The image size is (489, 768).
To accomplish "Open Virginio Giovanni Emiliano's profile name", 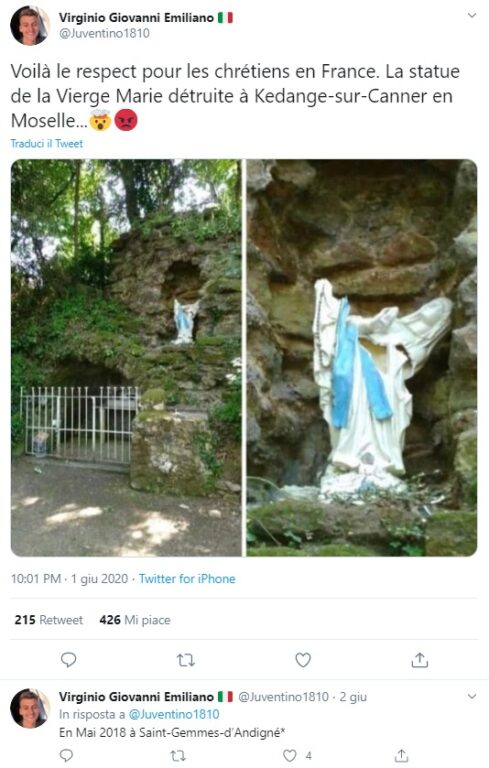I will pos(136,18).
